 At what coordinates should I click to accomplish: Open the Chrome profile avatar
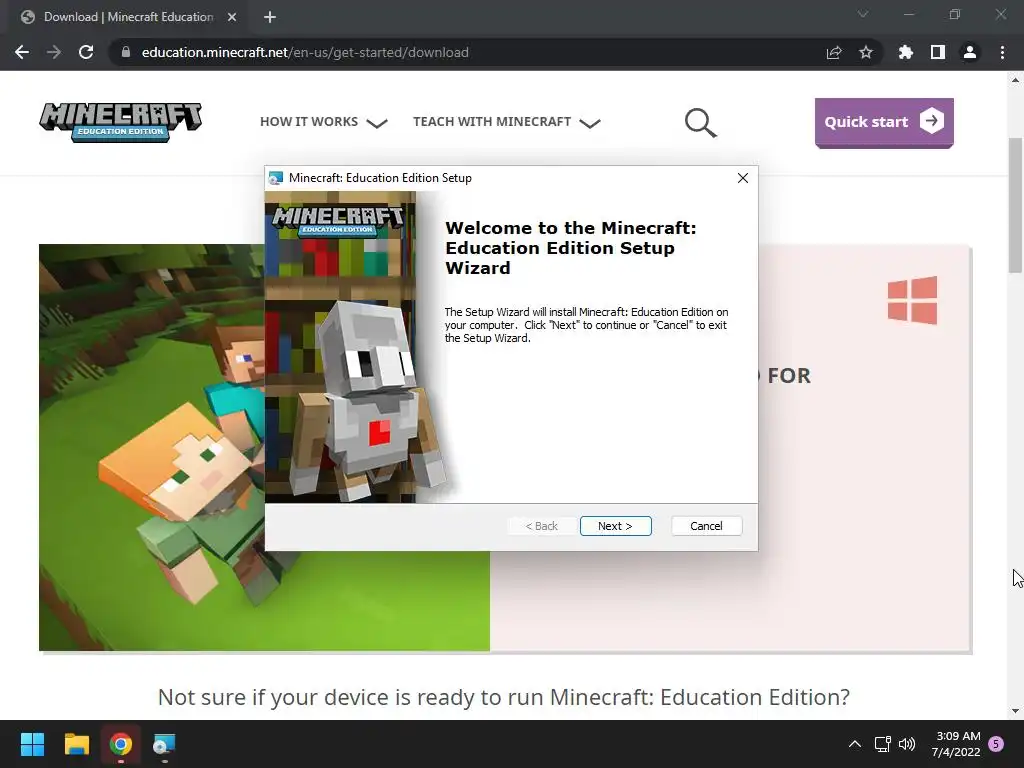coord(970,52)
